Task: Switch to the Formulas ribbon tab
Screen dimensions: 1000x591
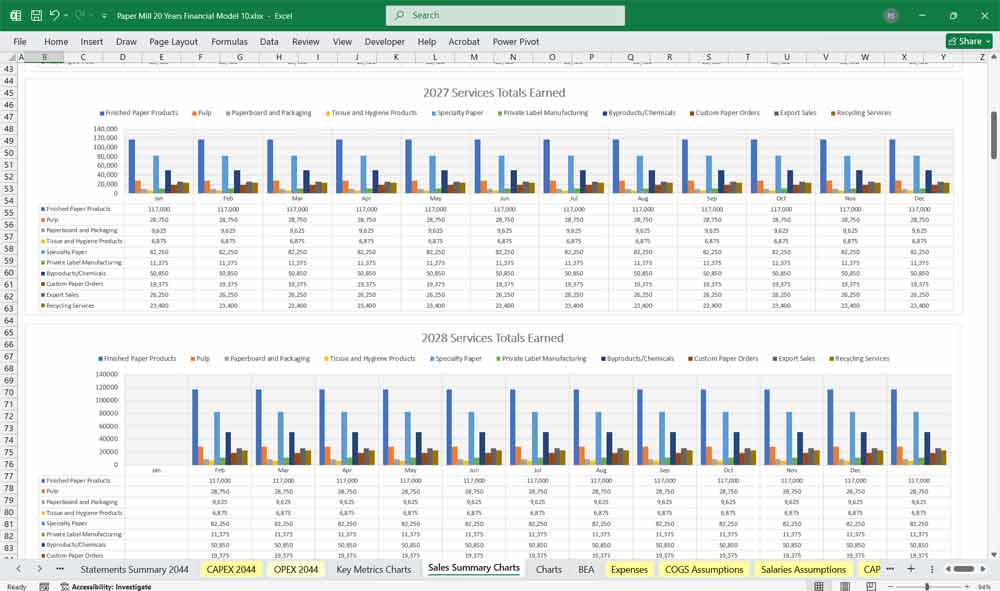Action: (x=229, y=42)
